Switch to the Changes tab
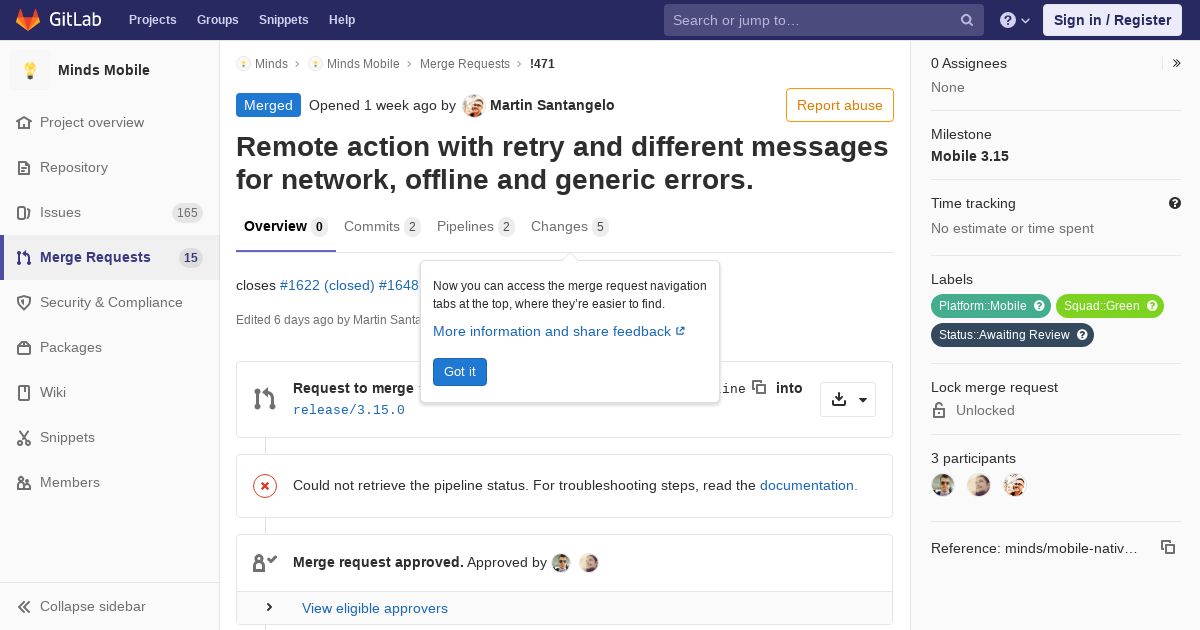The image size is (1200, 630). [x=569, y=227]
